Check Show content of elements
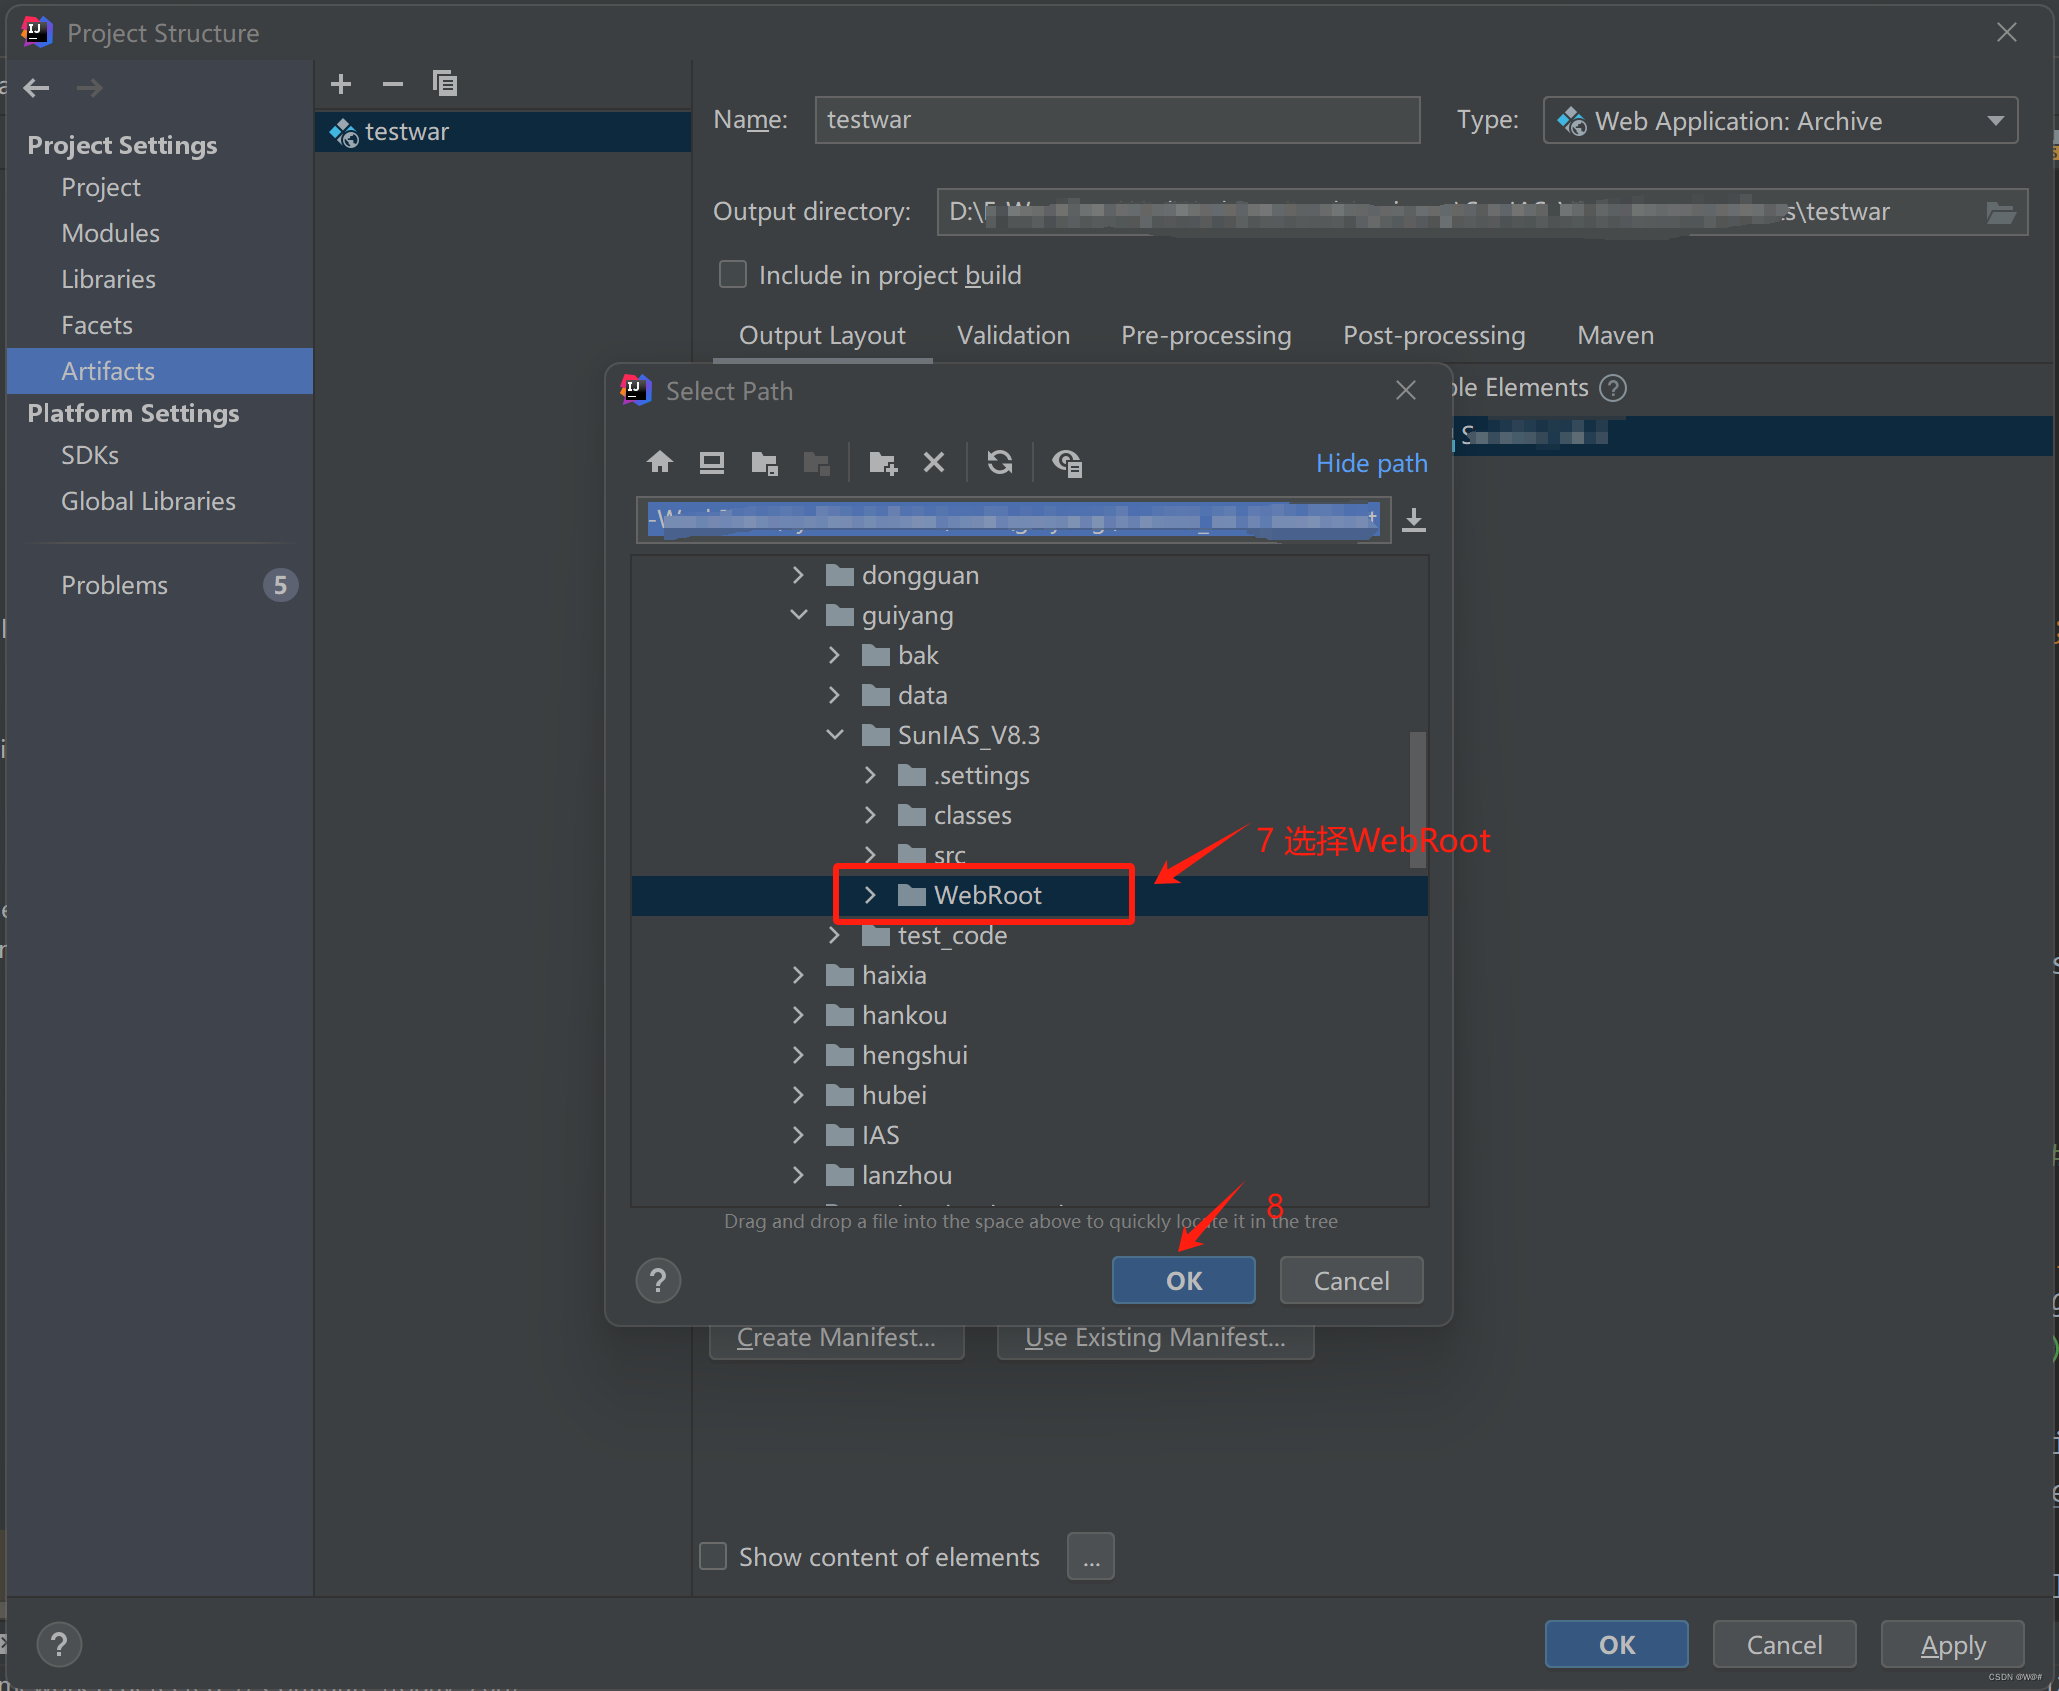 coord(712,1556)
